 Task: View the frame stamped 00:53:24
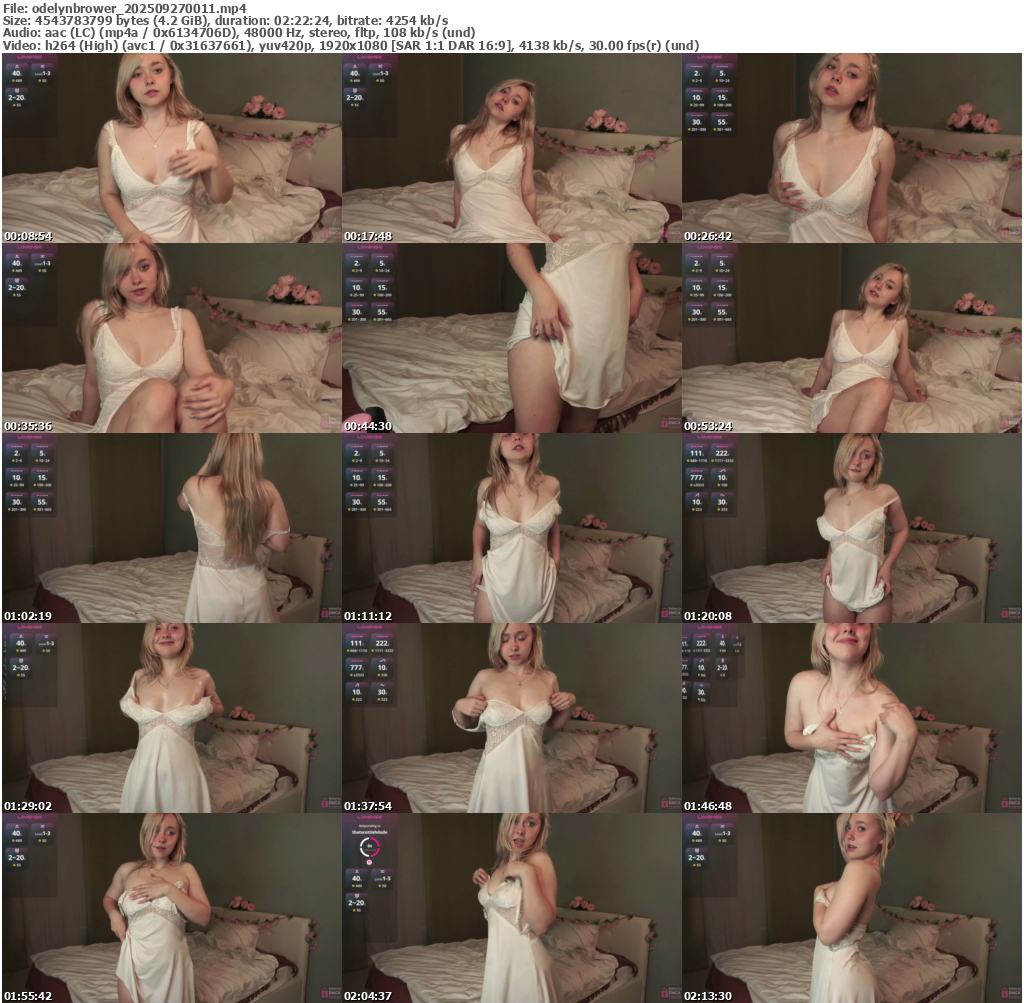click(852, 338)
